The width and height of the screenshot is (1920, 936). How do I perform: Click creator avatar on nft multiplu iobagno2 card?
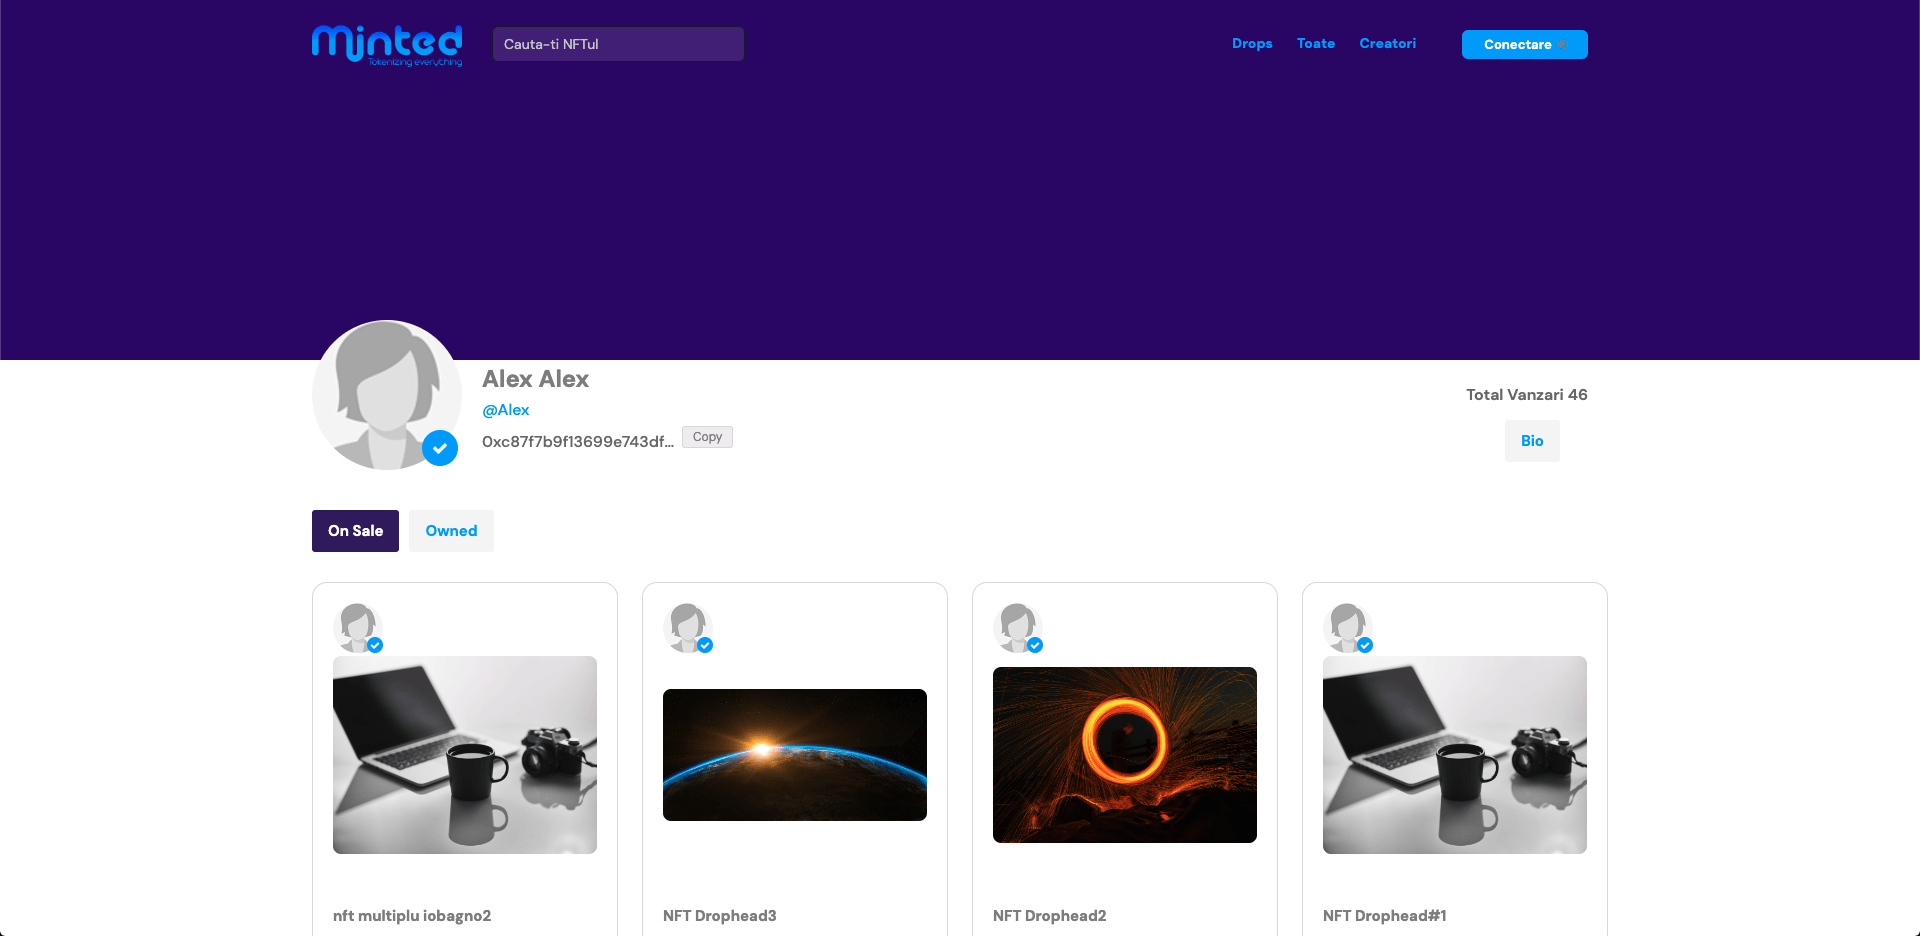pos(357,628)
